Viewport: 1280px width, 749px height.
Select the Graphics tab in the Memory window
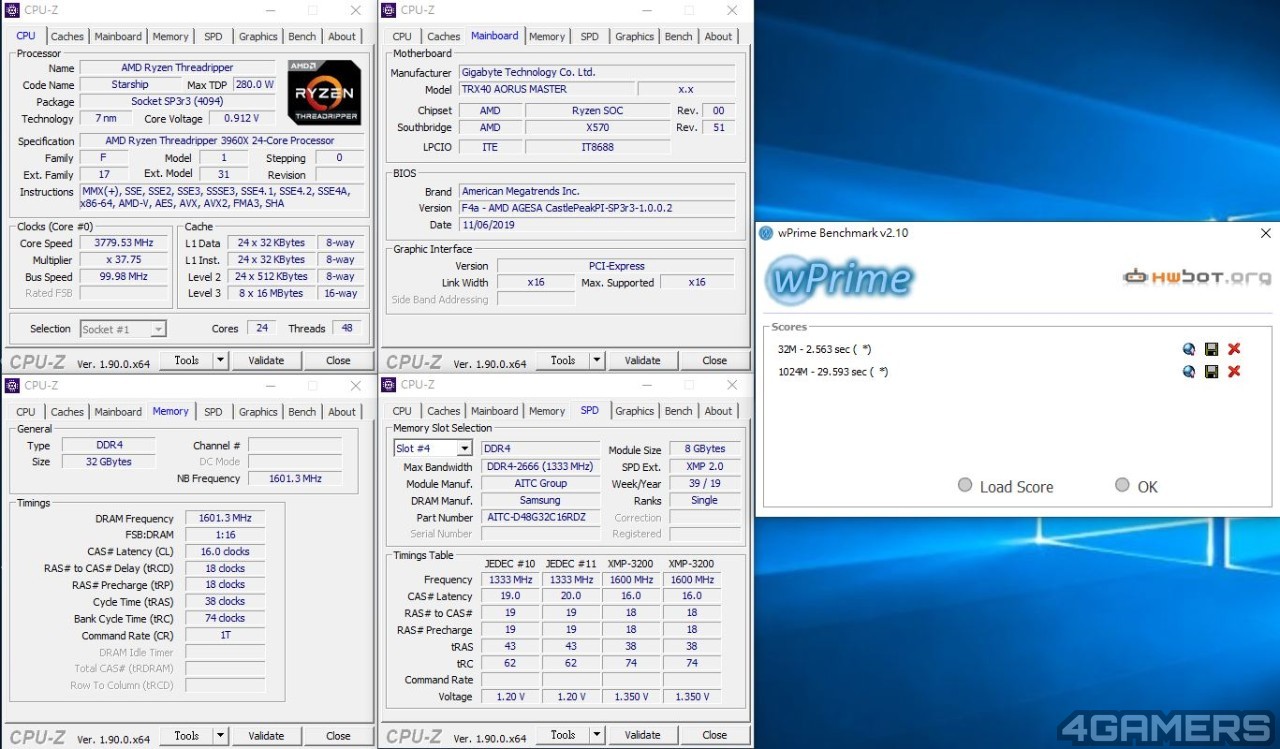point(258,412)
